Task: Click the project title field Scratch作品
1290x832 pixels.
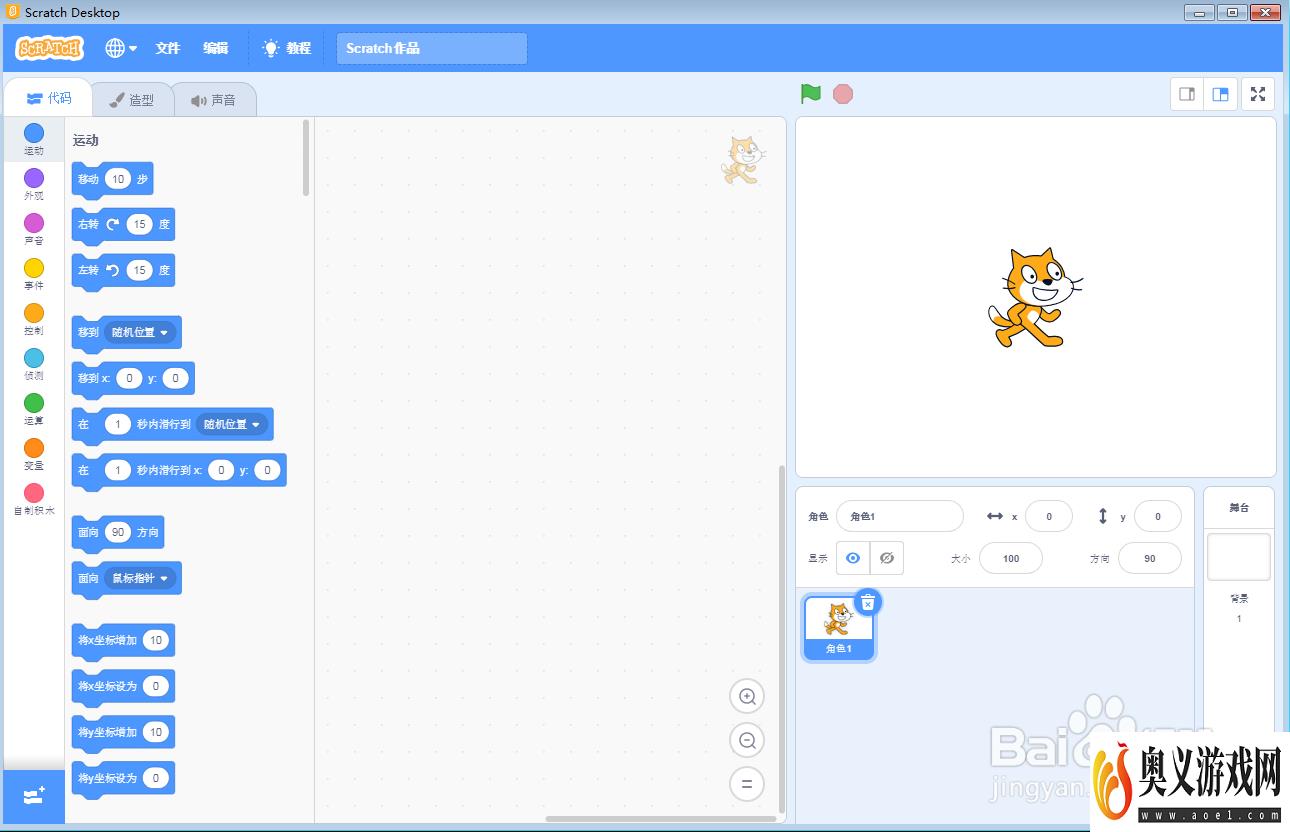Action: (431, 48)
